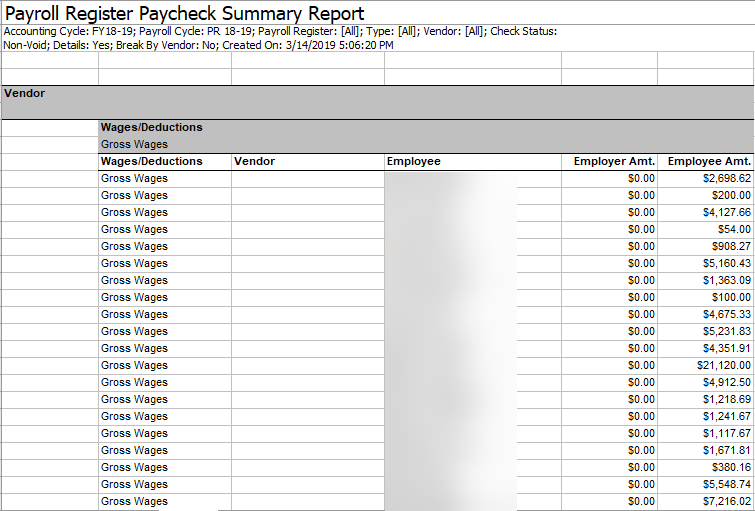Select the $2,698.62 employee amount cell
Image resolution: width=755 pixels, height=511 pixels.
(x=726, y=178)
